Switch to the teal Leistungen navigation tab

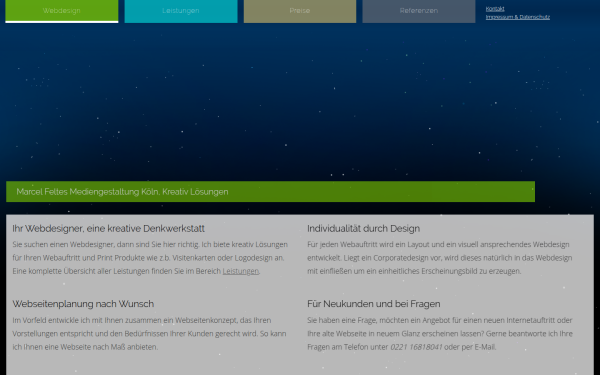(181, 11)
